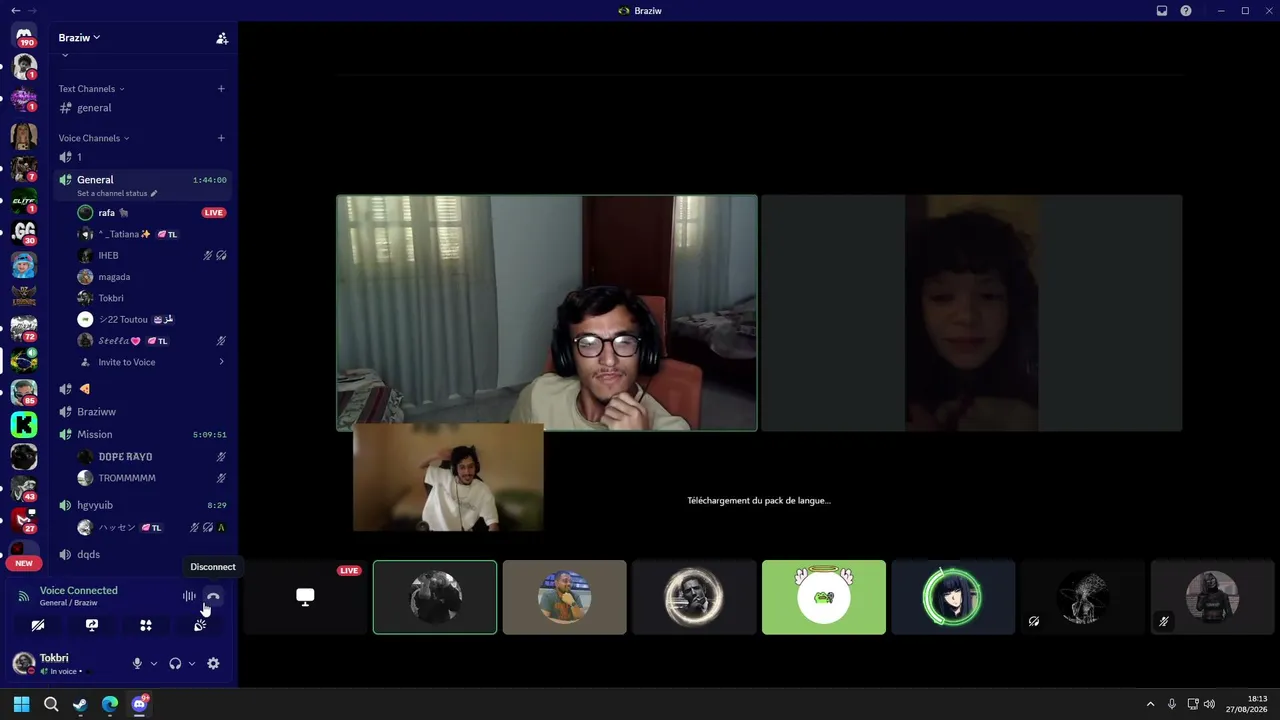
Task: Open microphone input options arrow
Action: point(154,663)
